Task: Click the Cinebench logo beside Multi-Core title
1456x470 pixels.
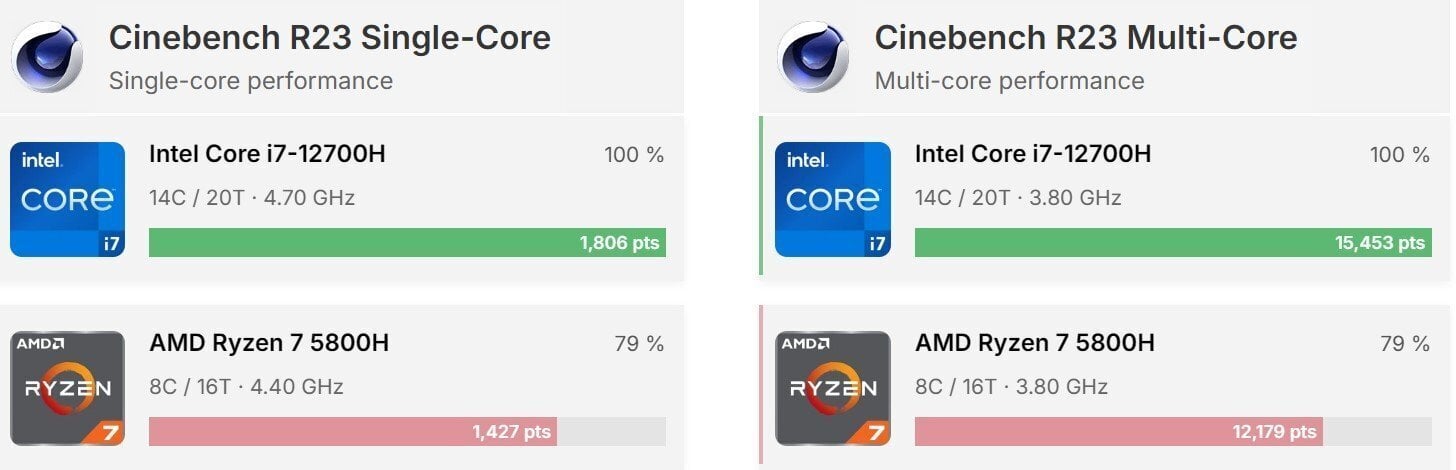Action: coord(814,57)
